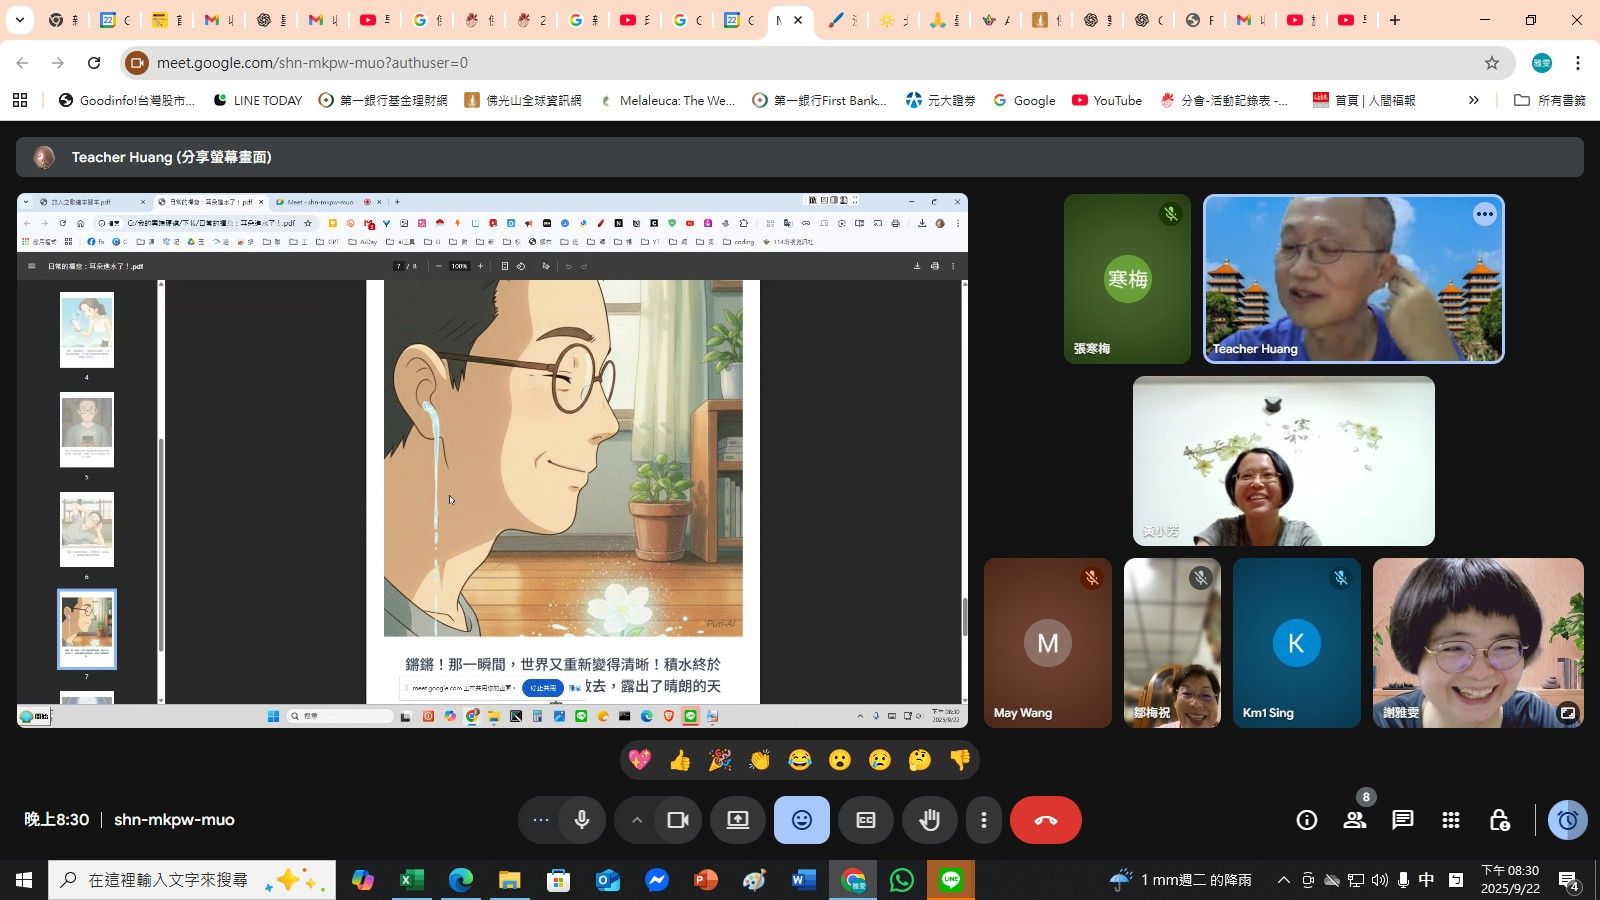Open Microsoft Excel from the taskbar
The height and width of the screenshot is (900, 1600).
411,880
